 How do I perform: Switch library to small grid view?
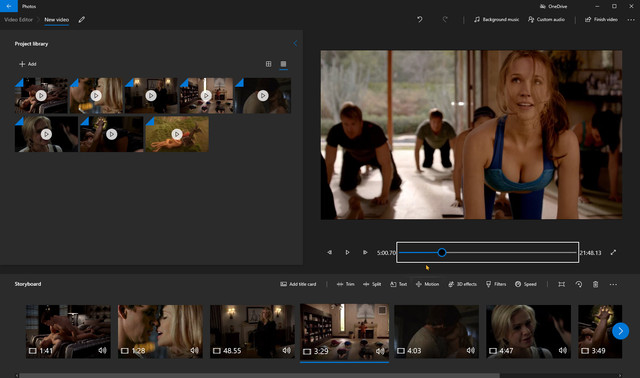[x=269, y=64]
